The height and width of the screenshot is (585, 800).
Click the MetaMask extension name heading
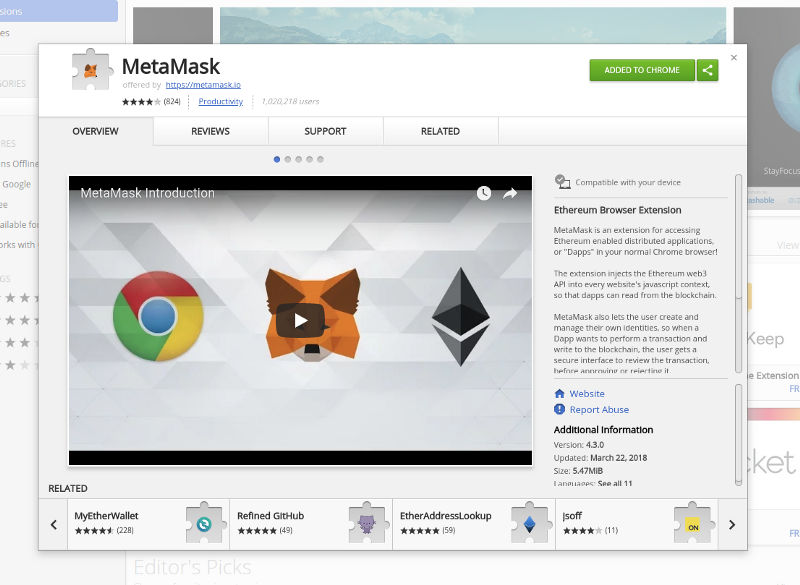(171, 66)
